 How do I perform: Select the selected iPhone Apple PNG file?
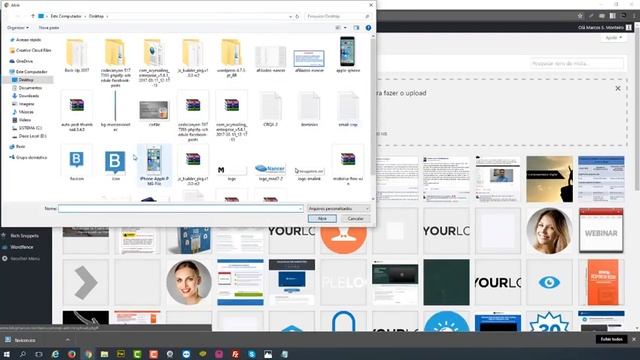(154, 165)
